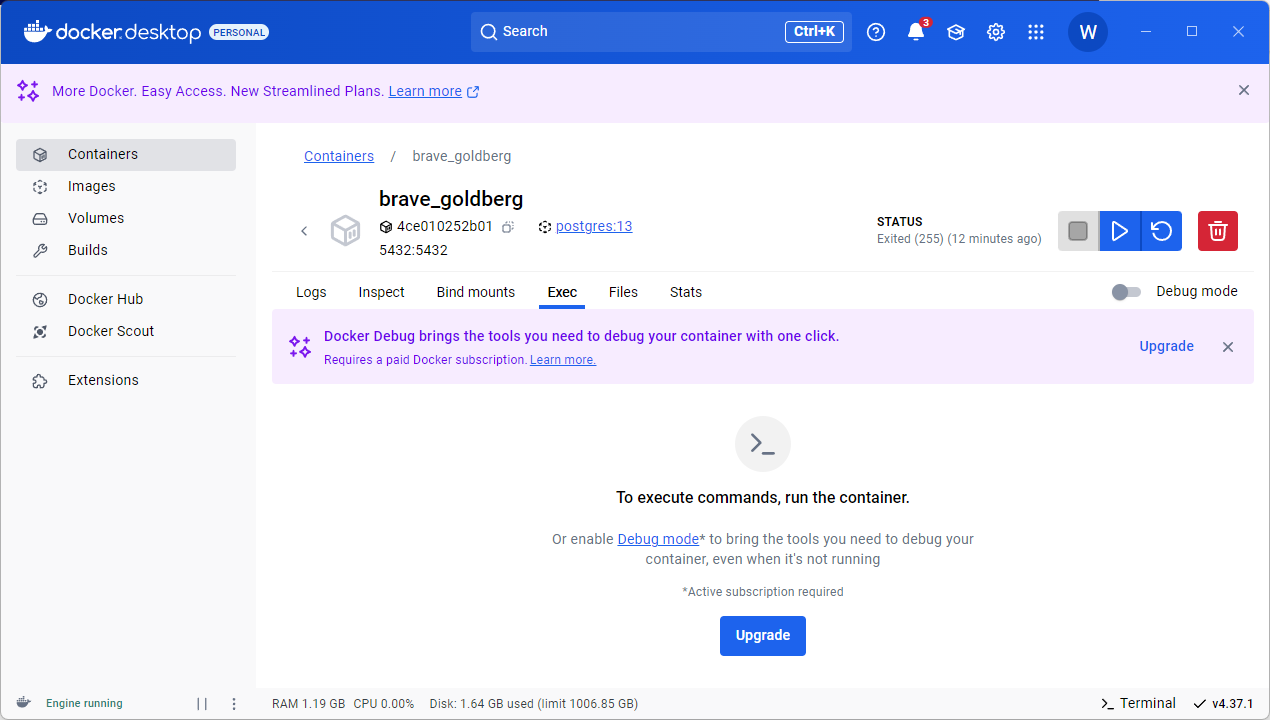Click the RAM 1.19 GB status text
The image size is (1270, 720).
click(308, 703)
